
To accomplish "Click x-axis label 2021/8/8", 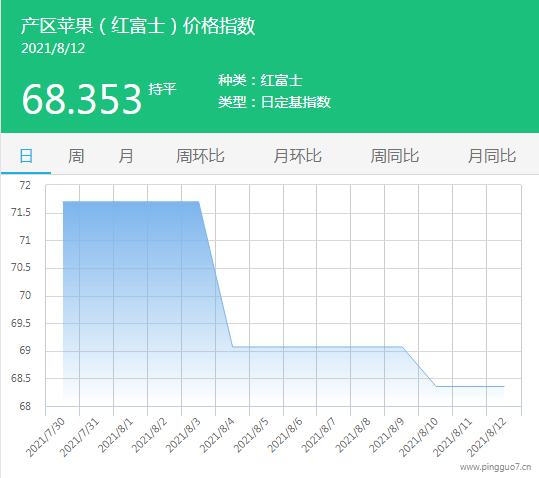I will click(x=352, y=435).
